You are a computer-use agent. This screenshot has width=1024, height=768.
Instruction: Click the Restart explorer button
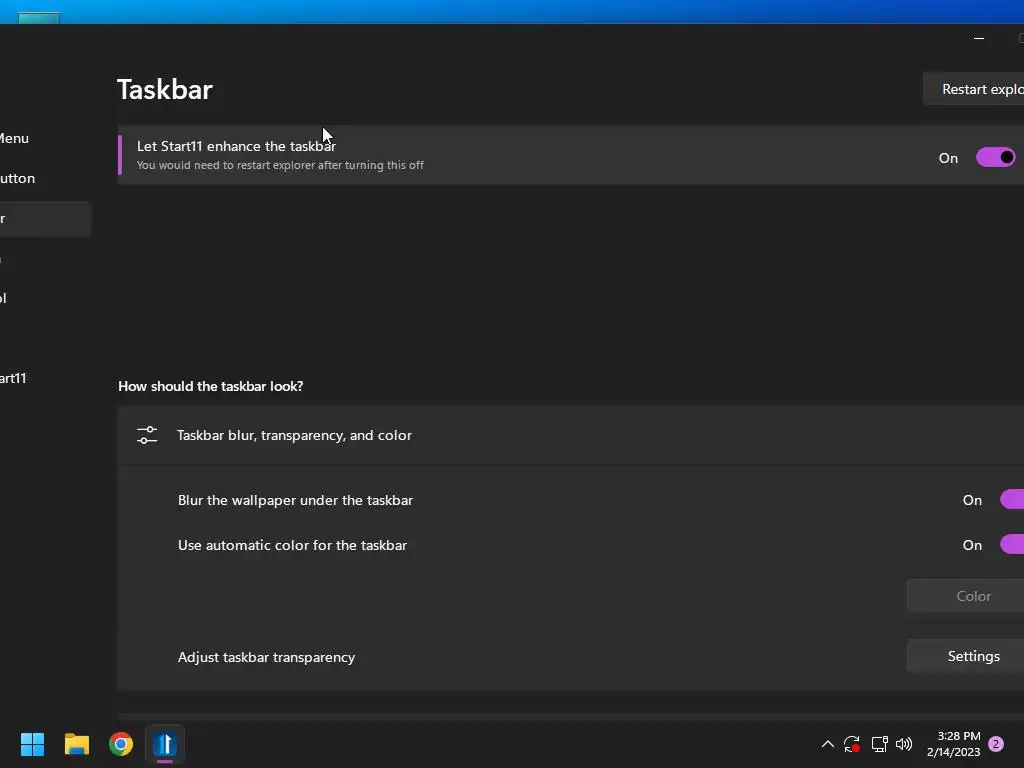(974, 89)
